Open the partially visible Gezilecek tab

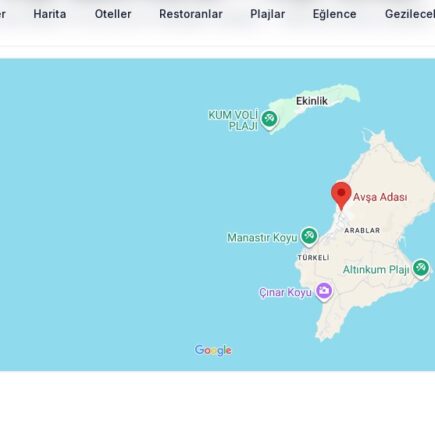(x=410, y=14)
